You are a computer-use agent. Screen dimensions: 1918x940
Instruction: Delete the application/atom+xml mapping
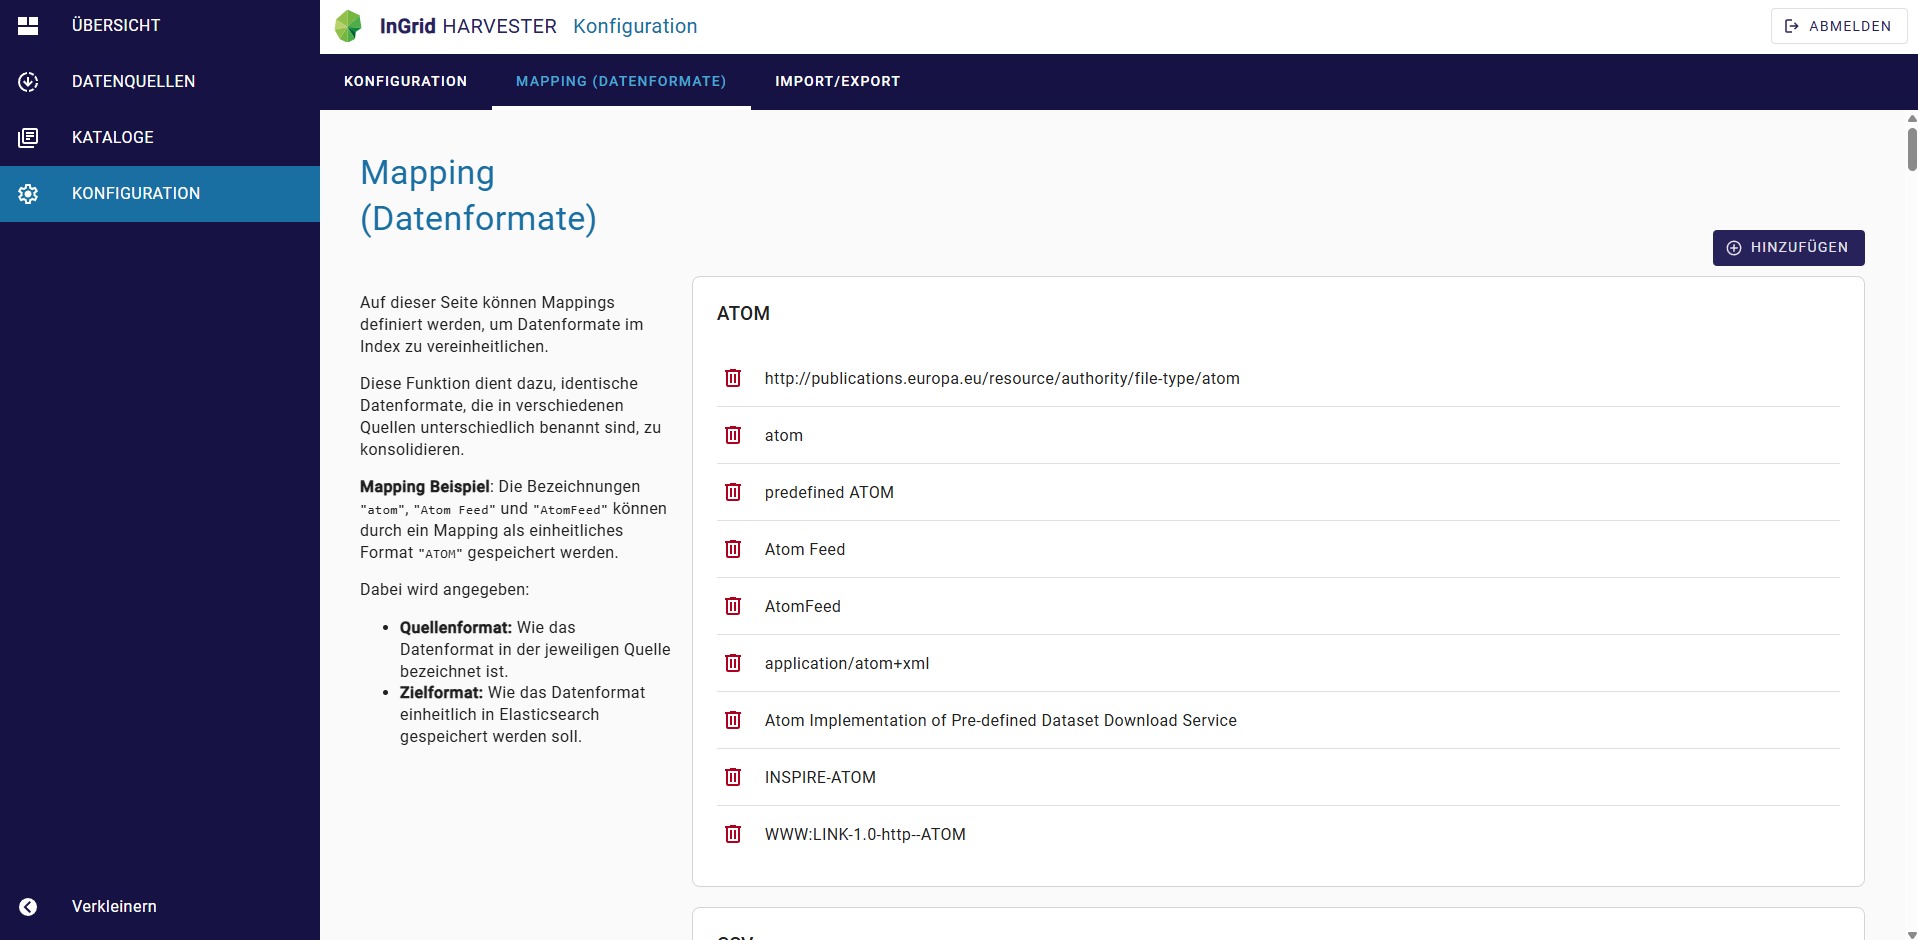(x=733, y=663)
